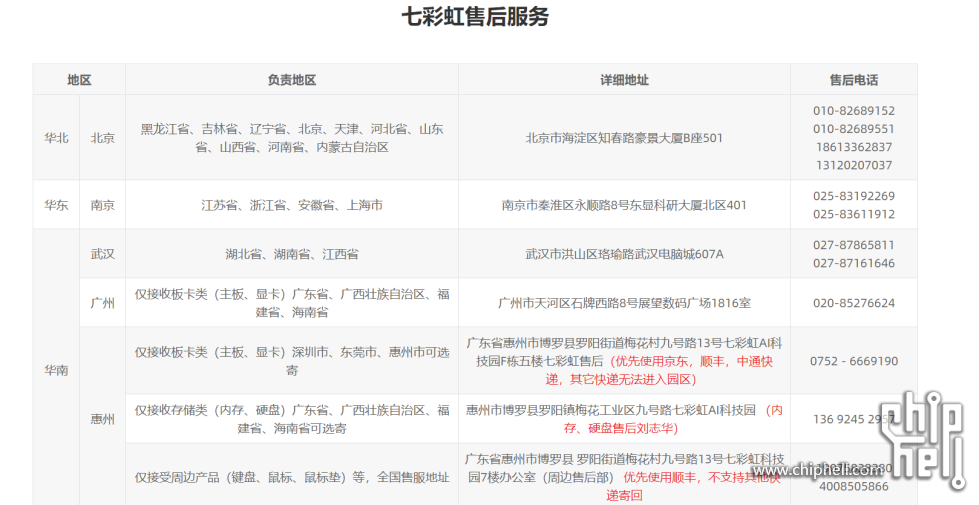Select phone number 0752 - 6669190
Screen dimensions: 979x505
coord(854,361)
